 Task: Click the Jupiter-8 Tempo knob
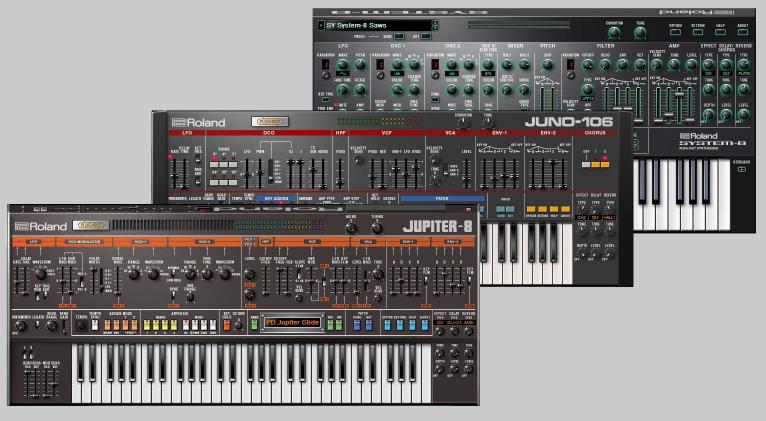82,325
